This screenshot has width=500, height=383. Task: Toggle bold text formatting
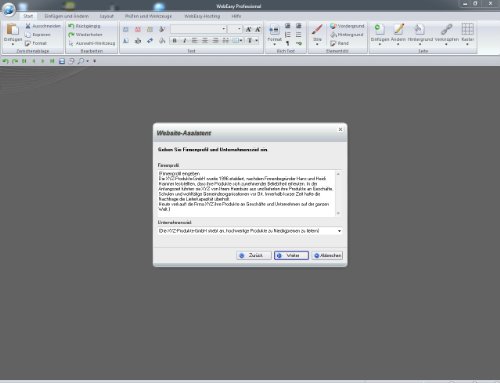pos(174,41)
